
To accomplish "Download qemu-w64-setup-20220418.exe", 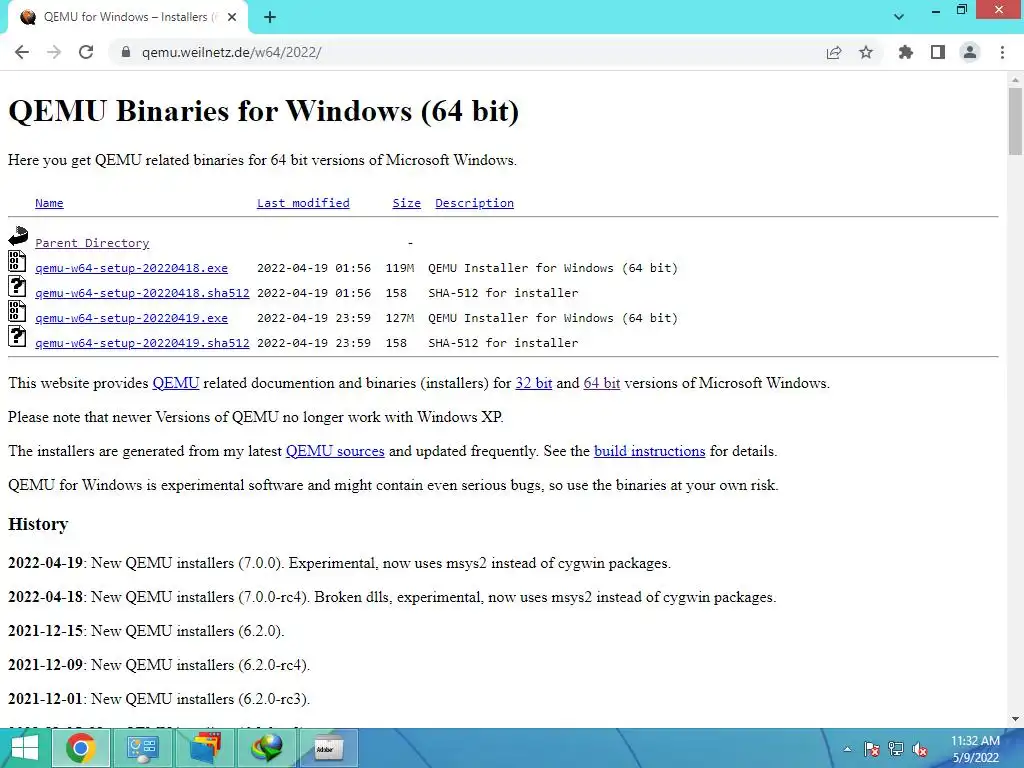I will 131,268.
